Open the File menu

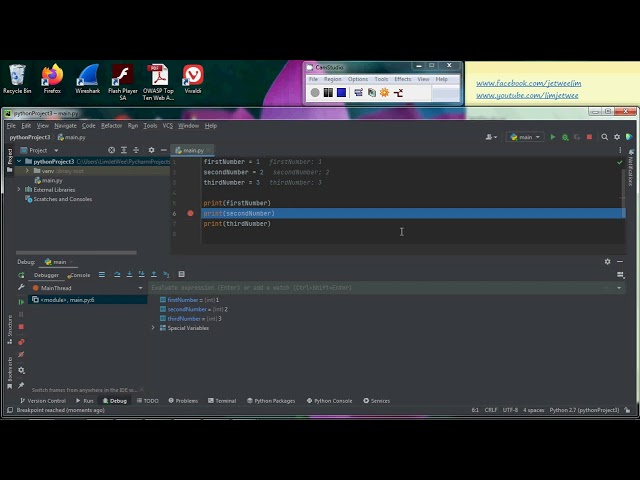(x=11, y=126)
